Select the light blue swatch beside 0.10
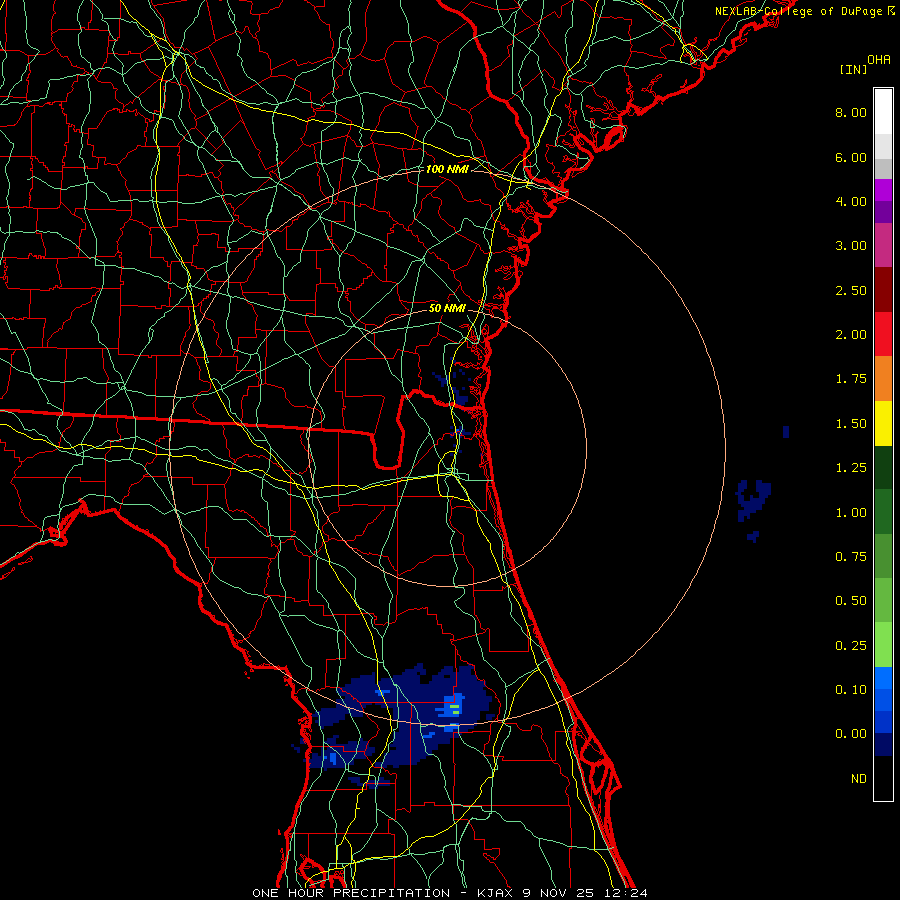 (x=883, y=678)
